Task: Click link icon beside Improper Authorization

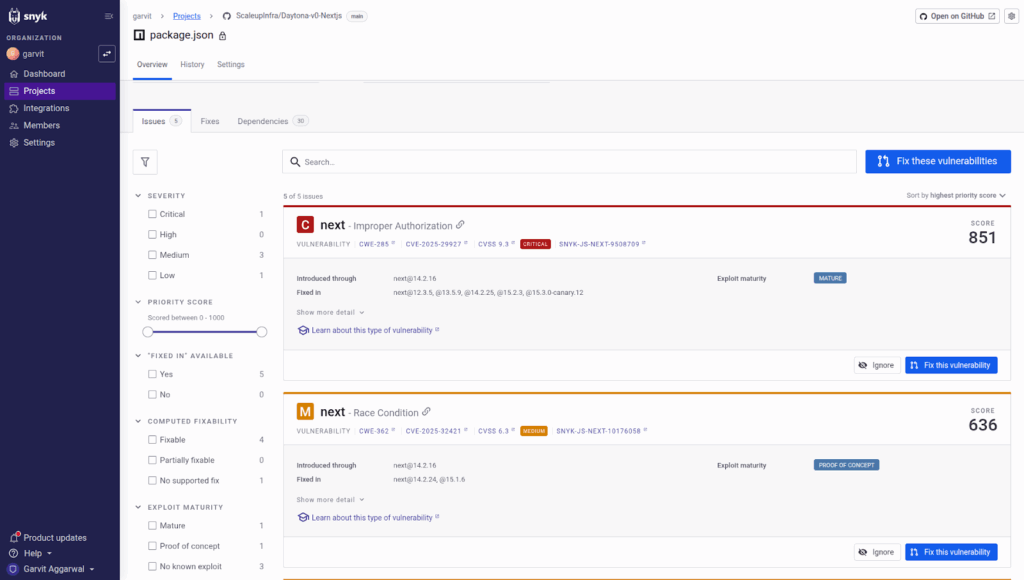Action: pyautogui.click(x=460, y=224)
